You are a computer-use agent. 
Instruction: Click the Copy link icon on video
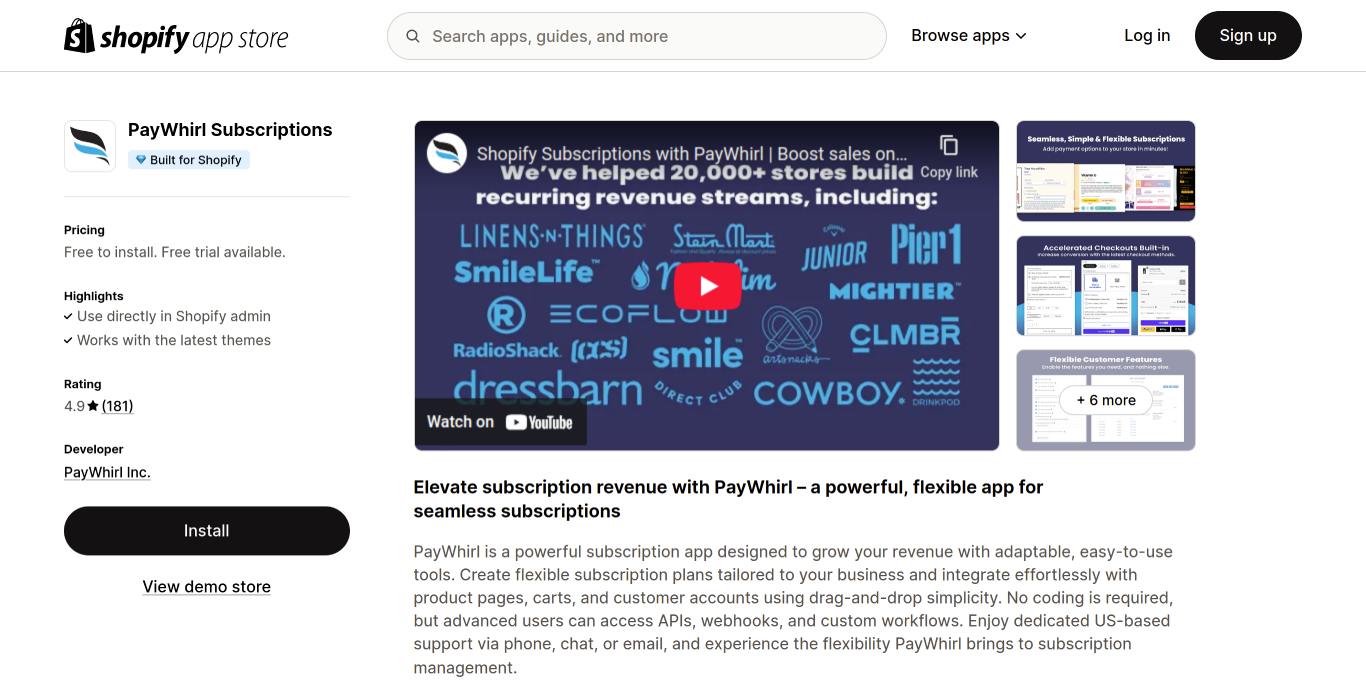[949, 146]
